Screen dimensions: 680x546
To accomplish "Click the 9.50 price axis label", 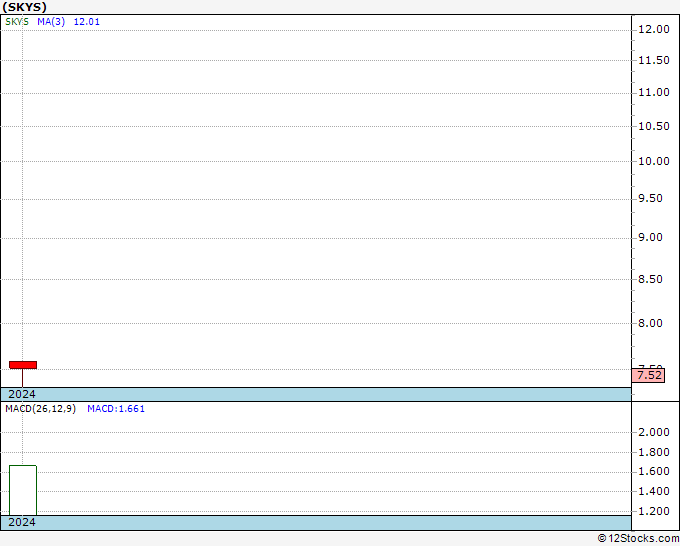I will click(x=650, y=199).
